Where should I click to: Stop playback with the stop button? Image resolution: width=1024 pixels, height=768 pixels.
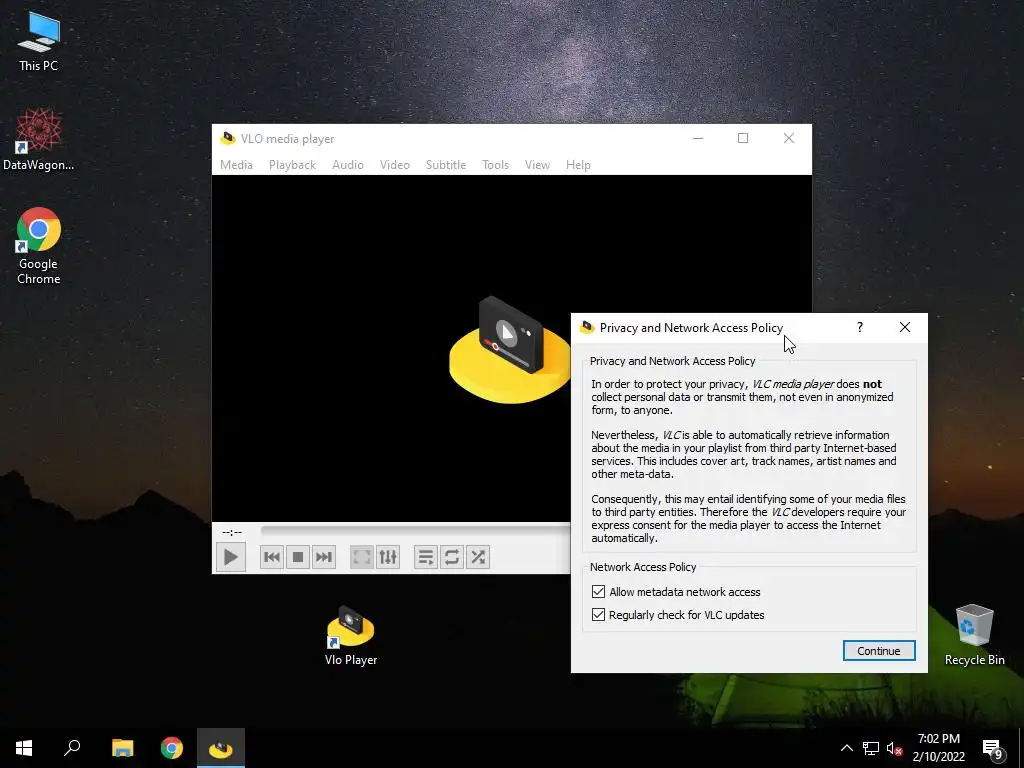click(298, 557)
